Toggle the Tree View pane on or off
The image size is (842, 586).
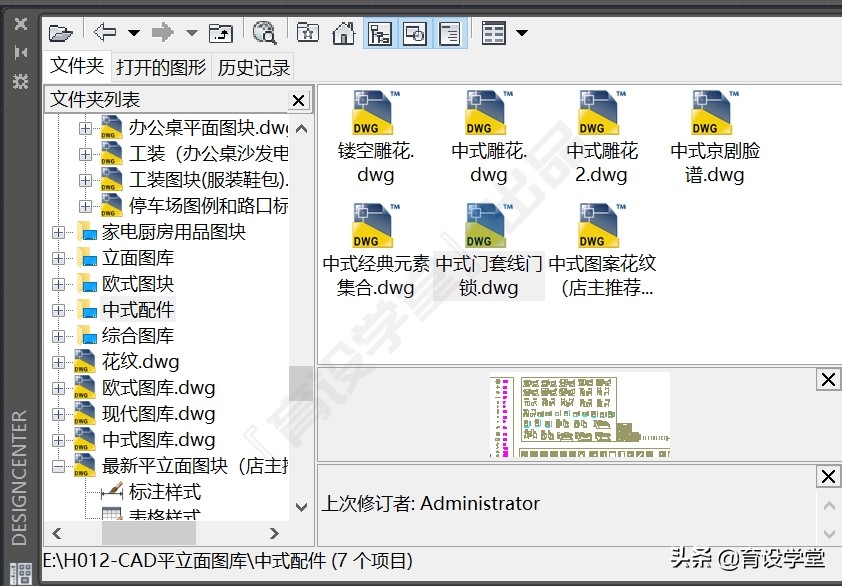[x=380, y=32]
